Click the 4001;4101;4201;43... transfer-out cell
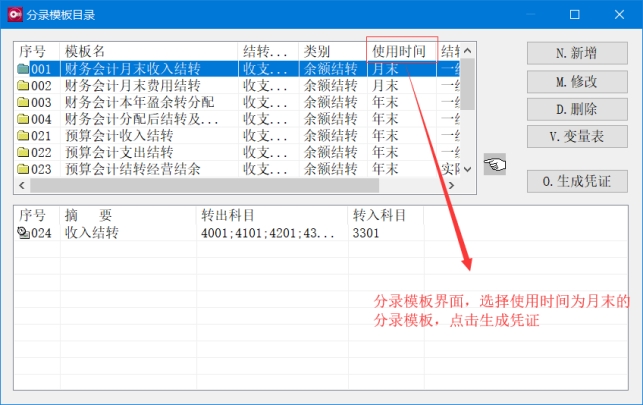643x405 pixels. [x=267, y=233]
